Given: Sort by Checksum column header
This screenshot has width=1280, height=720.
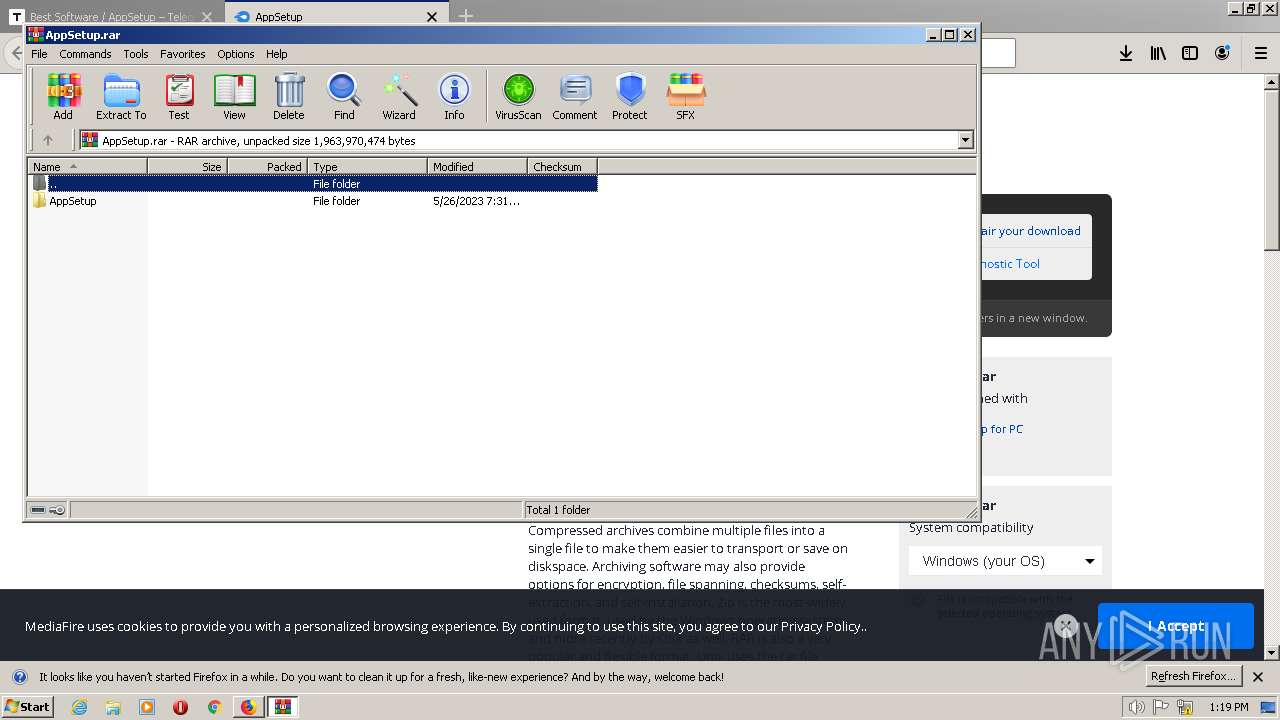Looking at the screenshot, I should click(x=562, y=167).
